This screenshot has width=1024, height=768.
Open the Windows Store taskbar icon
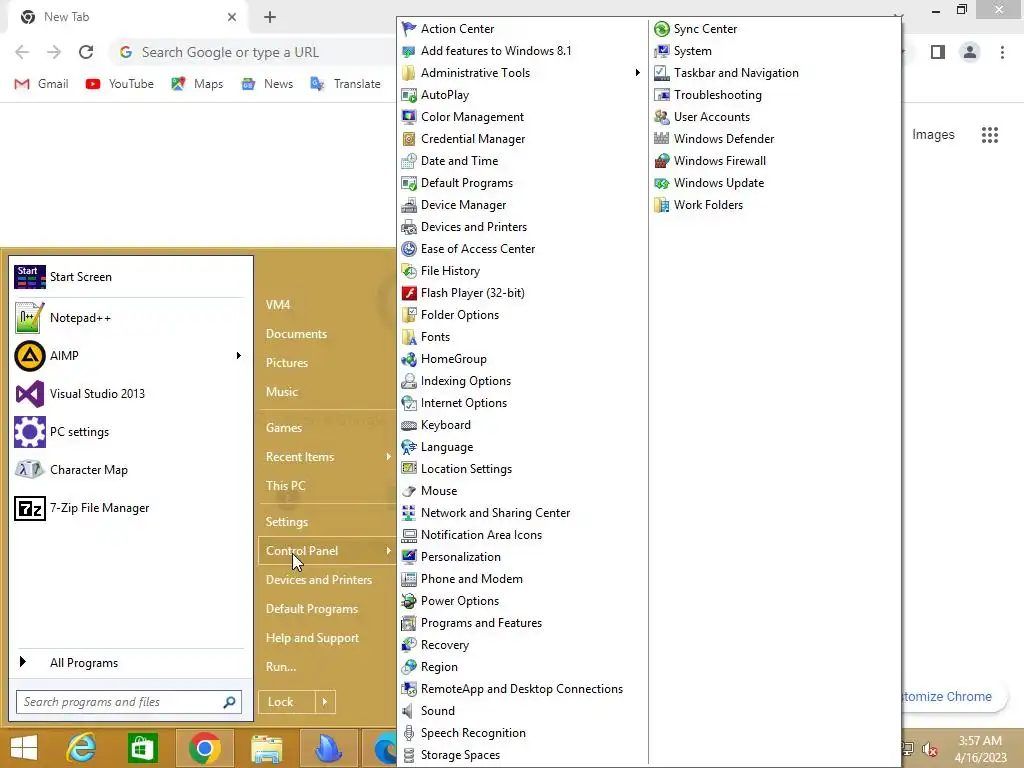click(x=142, y=748)
